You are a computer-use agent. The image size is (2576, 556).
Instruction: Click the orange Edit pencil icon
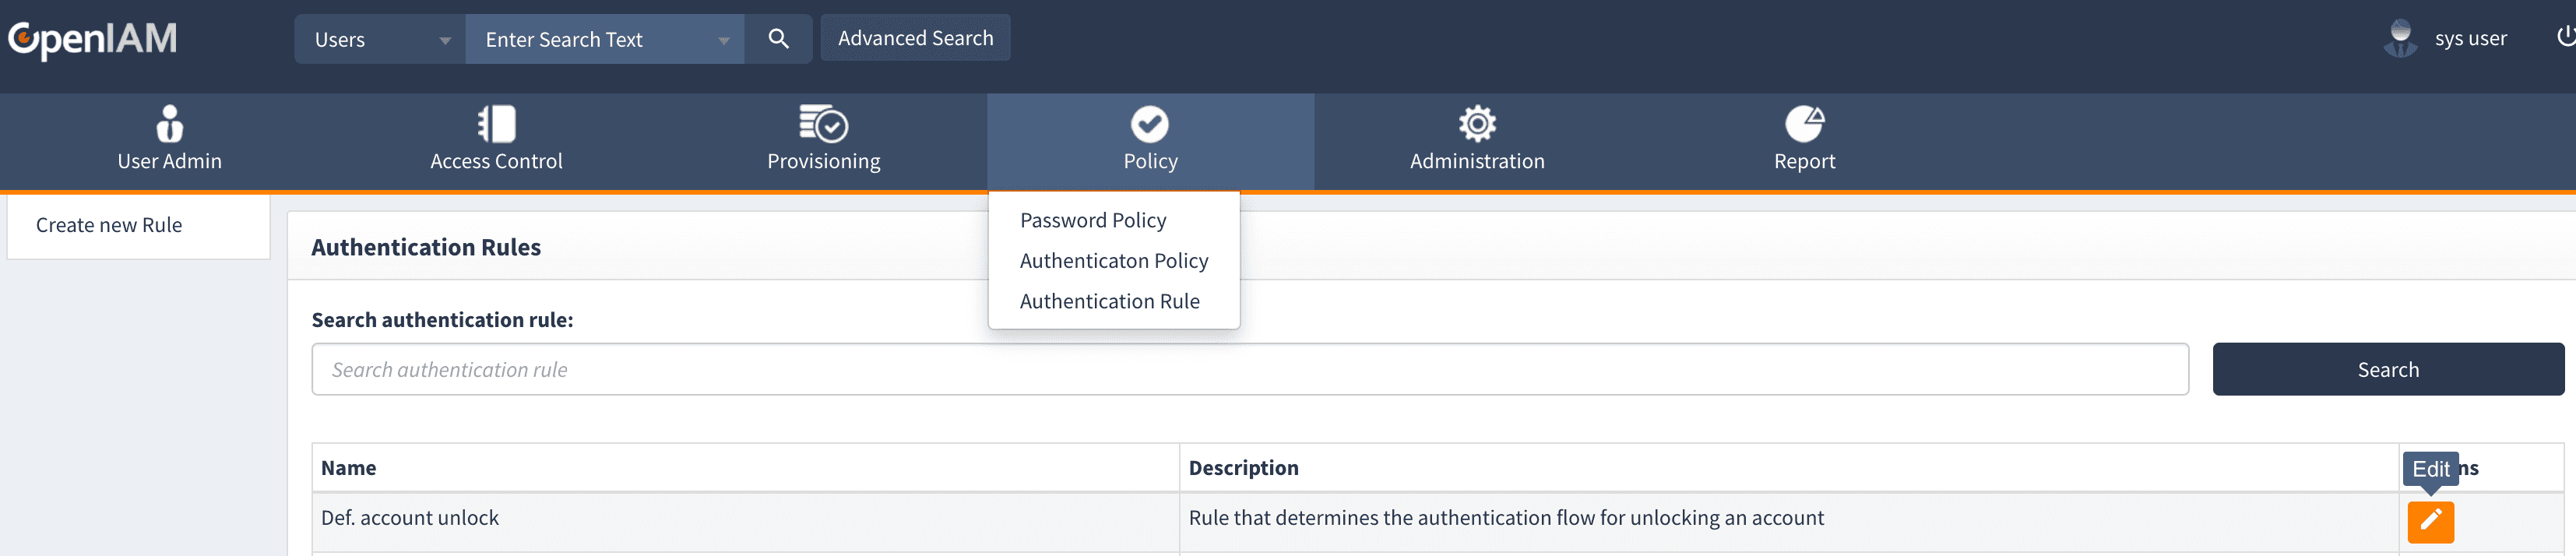tap(2429, 521)
